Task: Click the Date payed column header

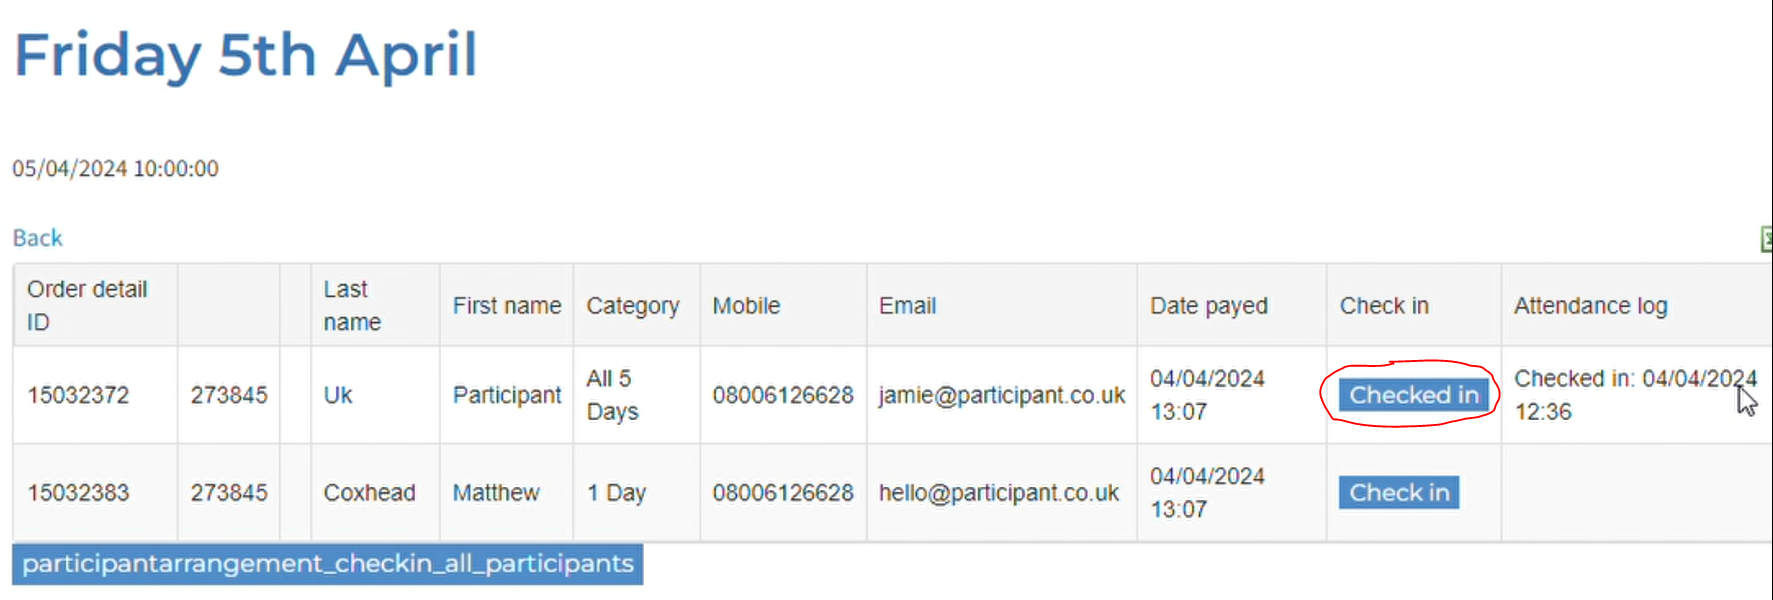Action: point(1208,306)
